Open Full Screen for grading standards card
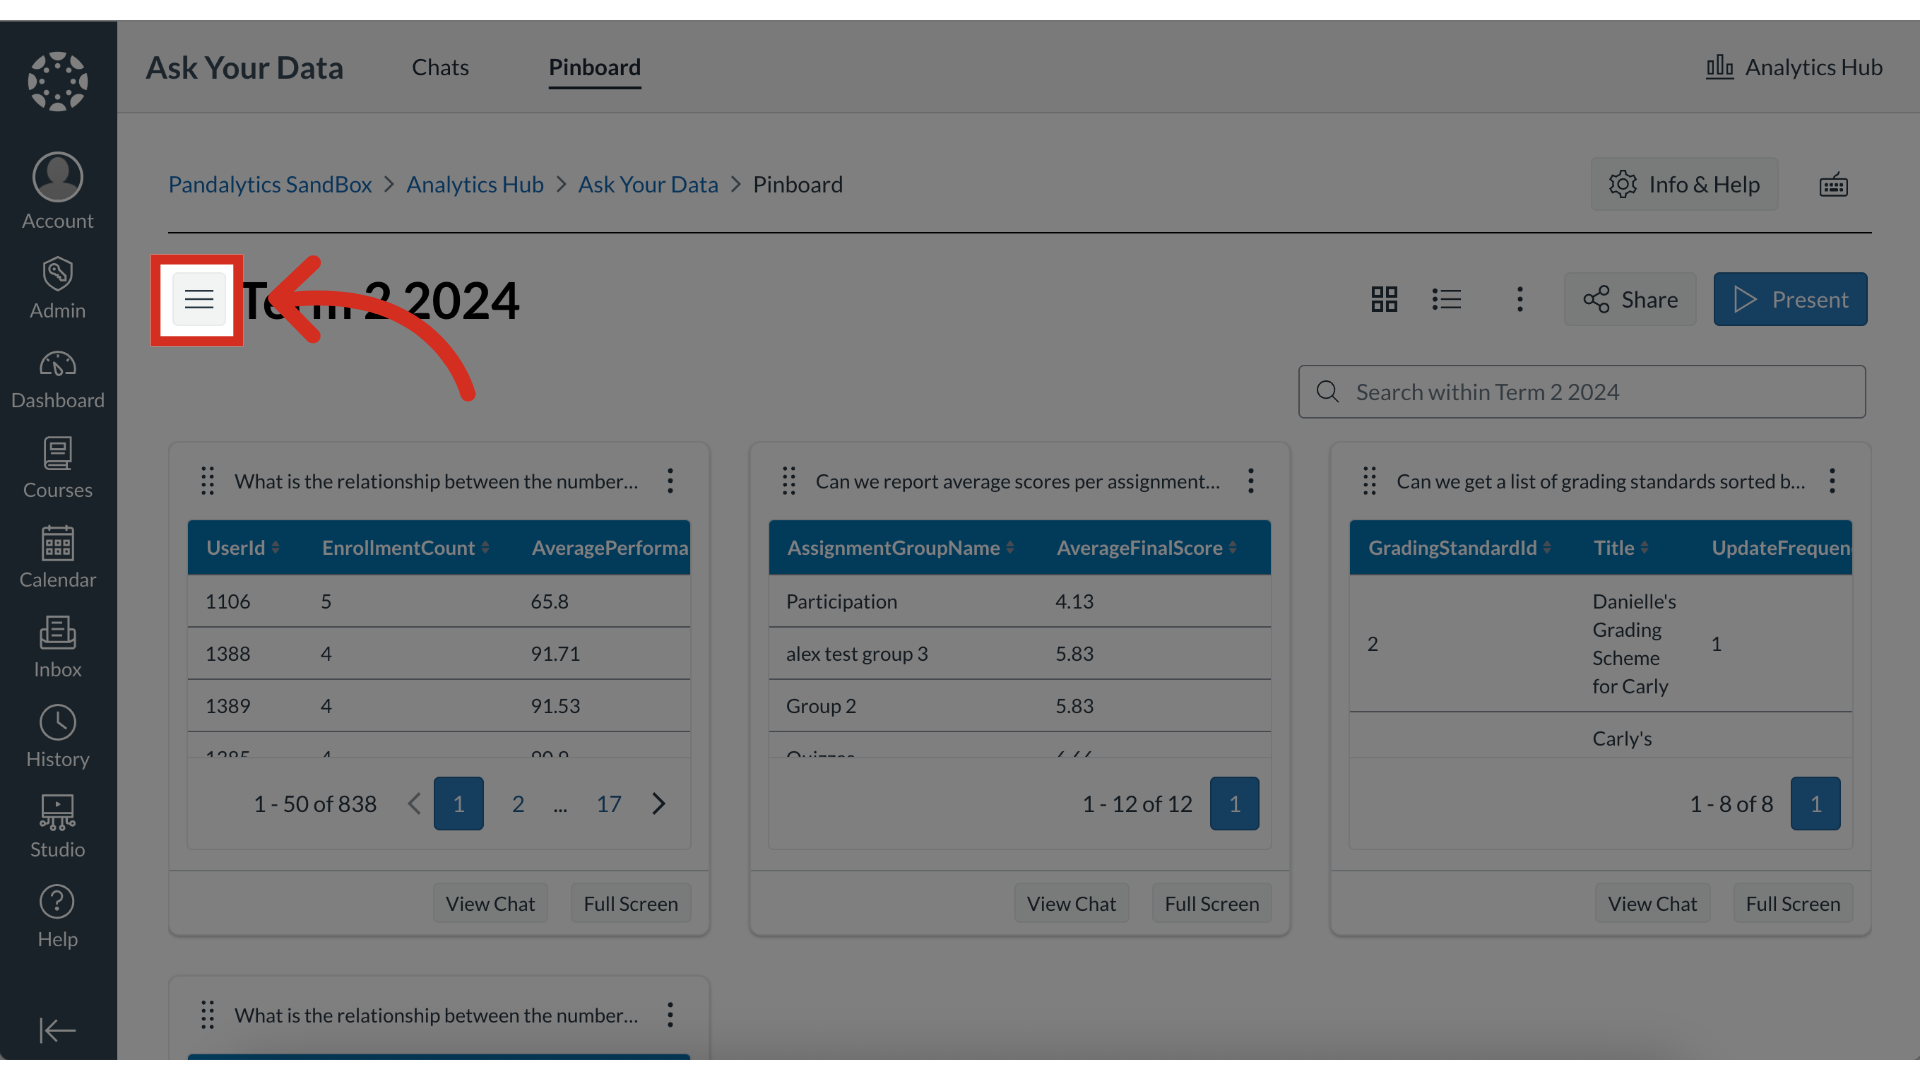The image size is (1920, 1080). [1793, 904]
